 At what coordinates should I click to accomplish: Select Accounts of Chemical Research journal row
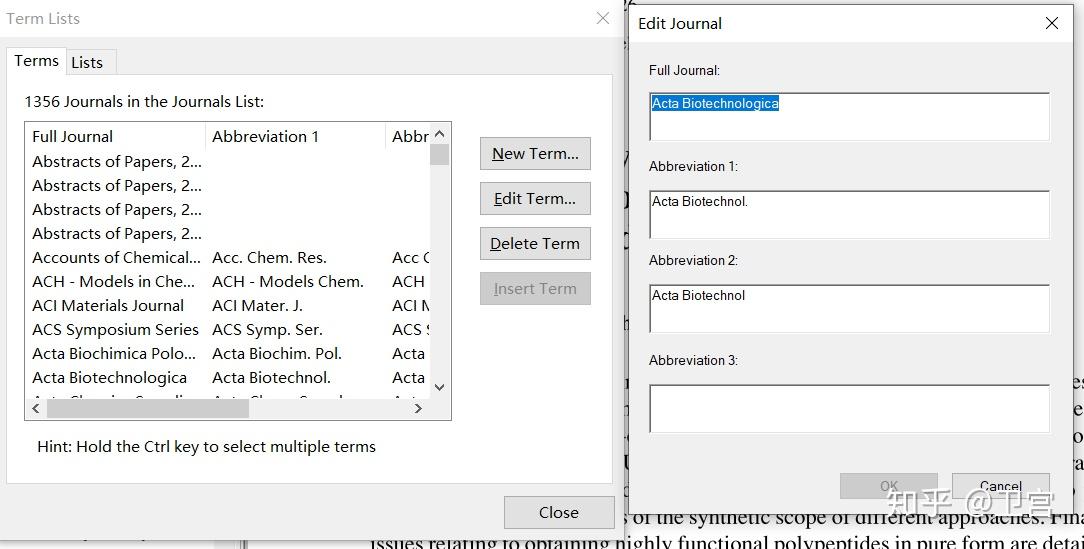pyautogui.click(x=116, y=258)
